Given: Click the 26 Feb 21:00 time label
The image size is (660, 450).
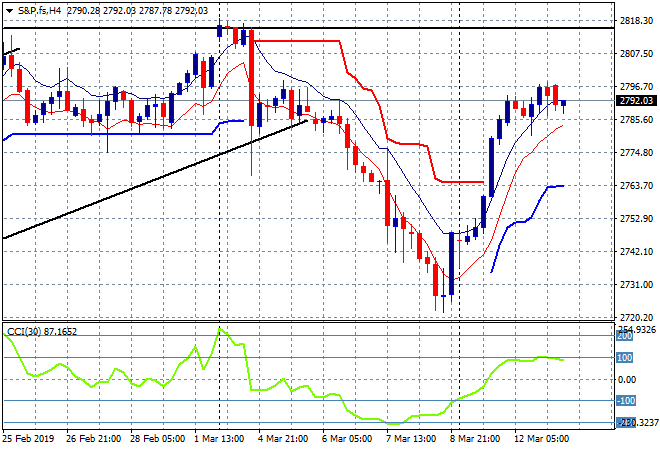Looking at the screenshot, I should coord(93,439).
